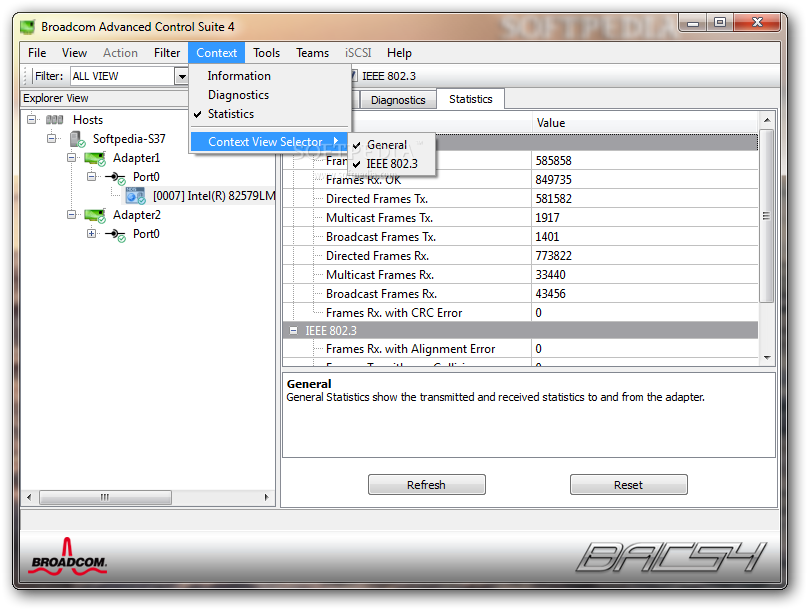
Task: Click the statistics list scroll up arrow
Action: 767,120
